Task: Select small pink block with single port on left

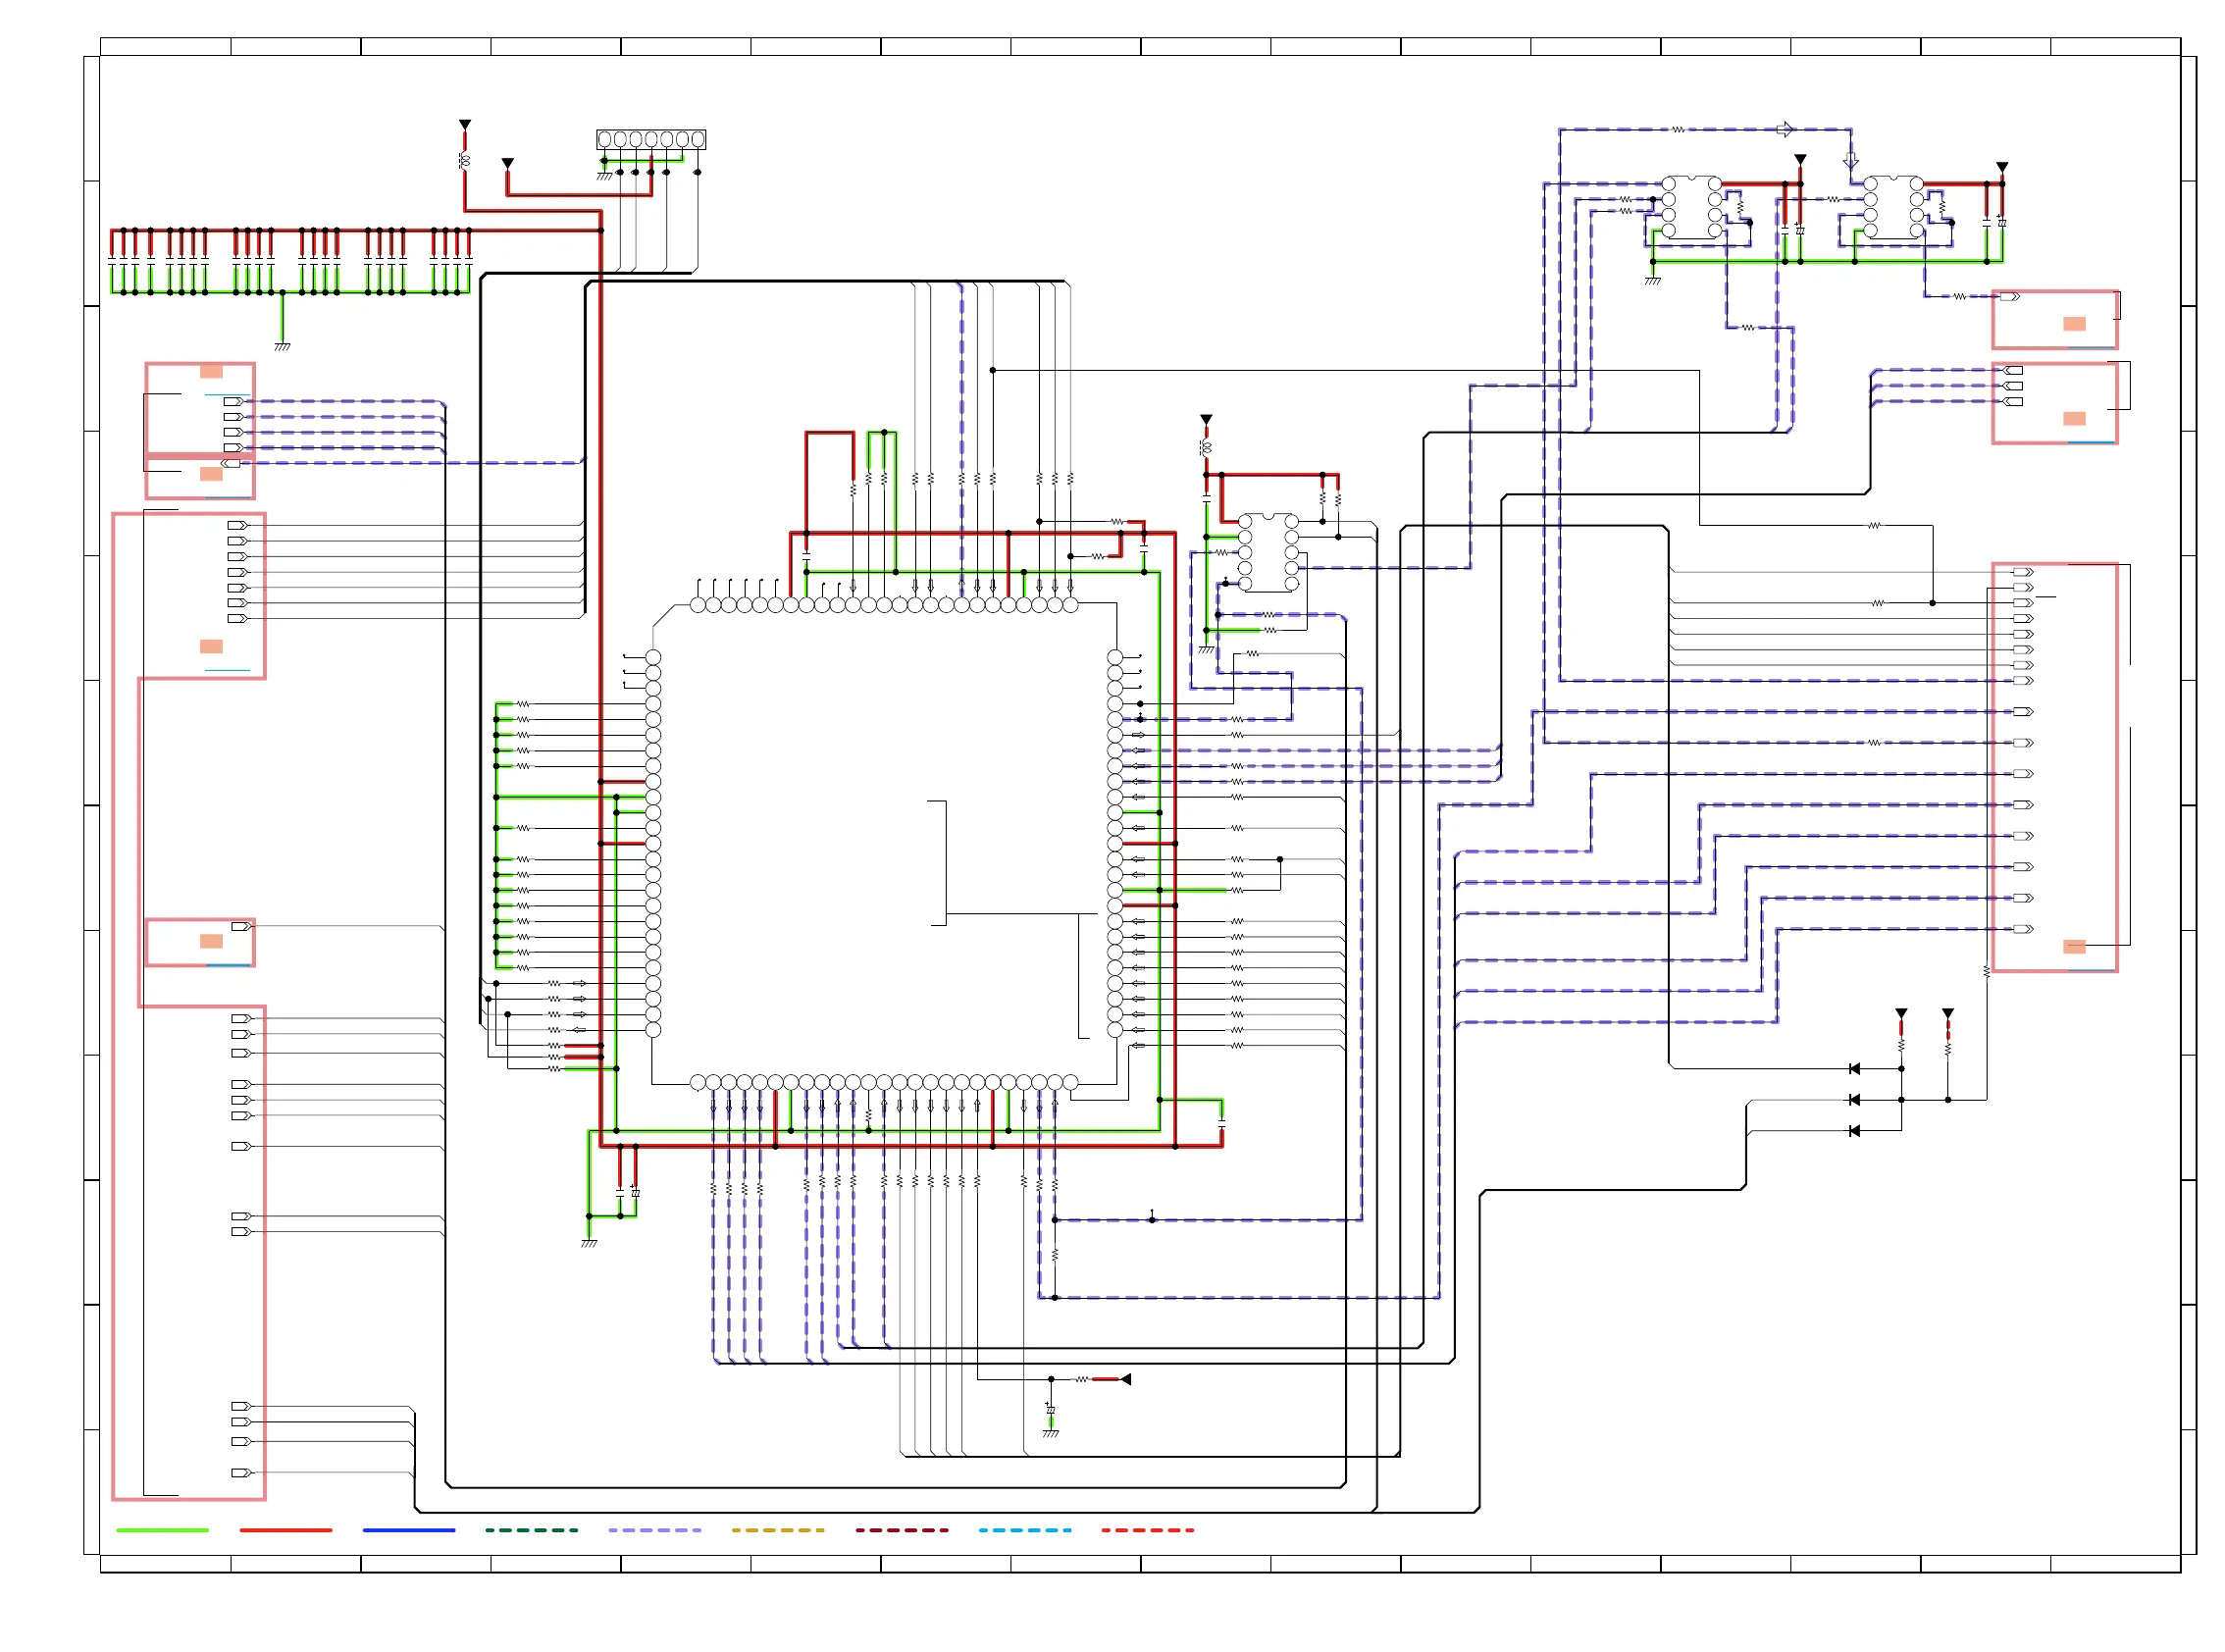Action: pos(200,942)
